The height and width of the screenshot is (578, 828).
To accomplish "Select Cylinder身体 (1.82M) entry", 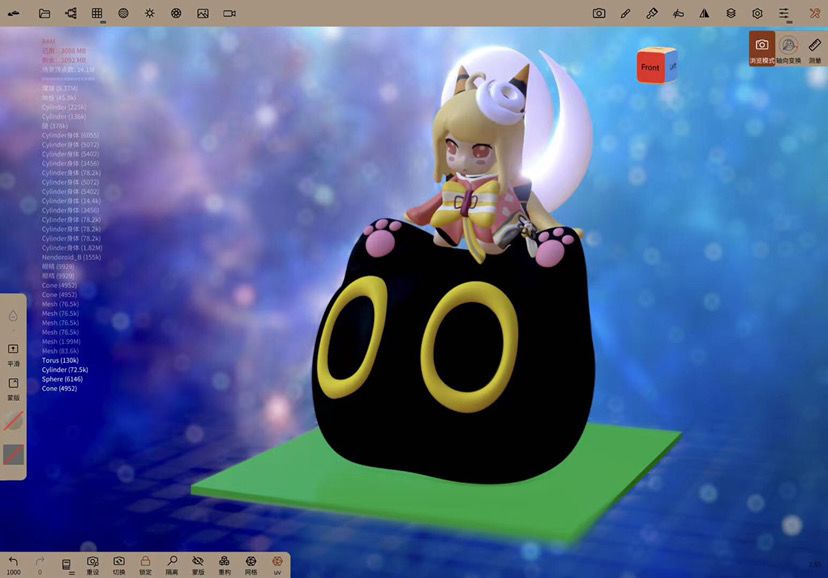I will [x=72, y=248].
